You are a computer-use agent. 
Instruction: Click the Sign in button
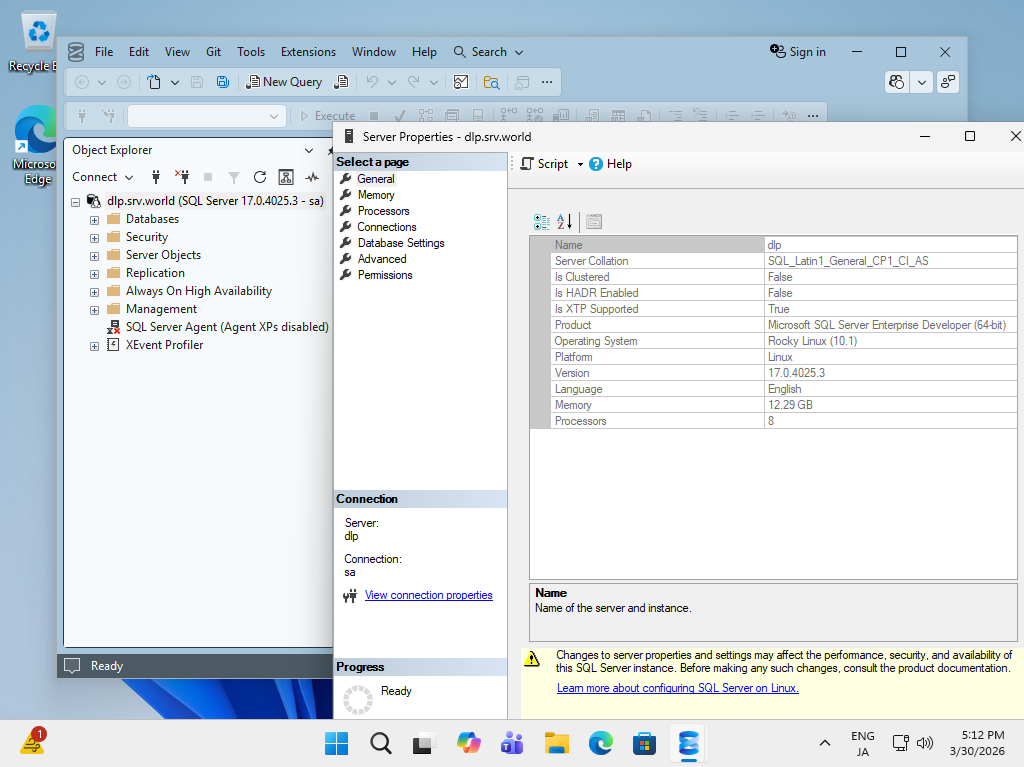coord(797,52)
